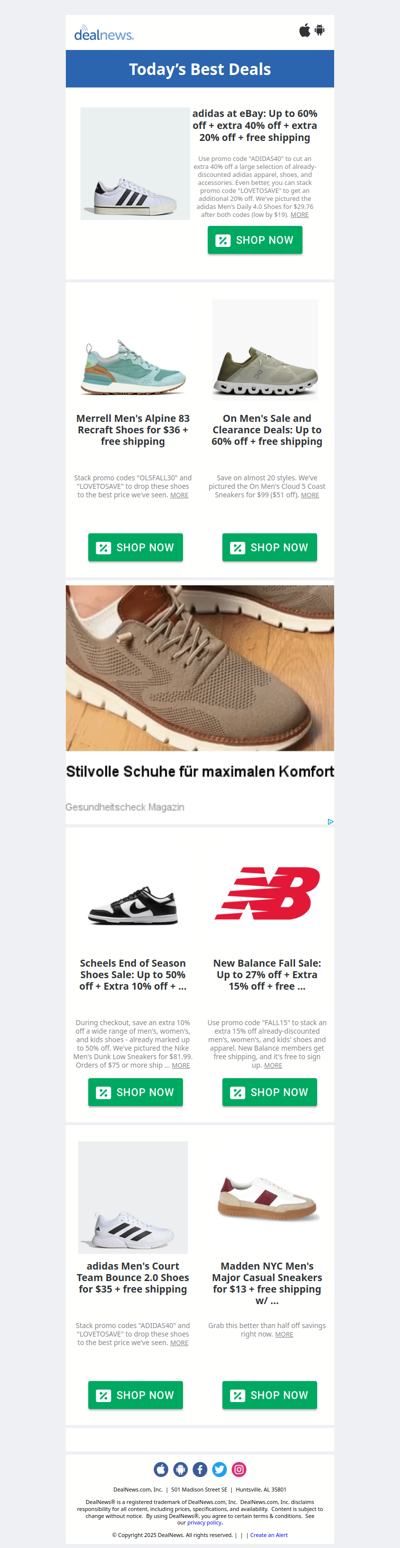Viewport: 400px width, 1548px height.
Task: Open the privacy policy link
Action: tap(204, 1522)
